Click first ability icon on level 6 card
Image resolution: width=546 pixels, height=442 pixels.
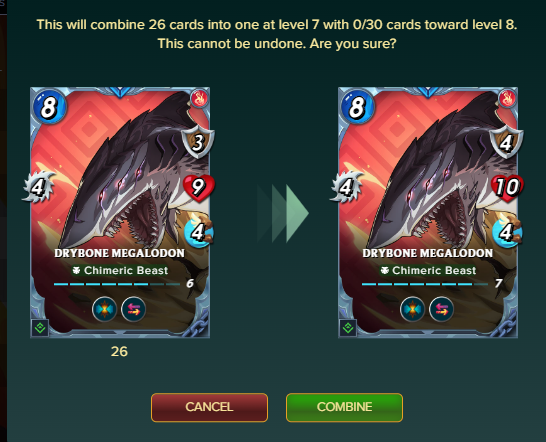[104, 309]
